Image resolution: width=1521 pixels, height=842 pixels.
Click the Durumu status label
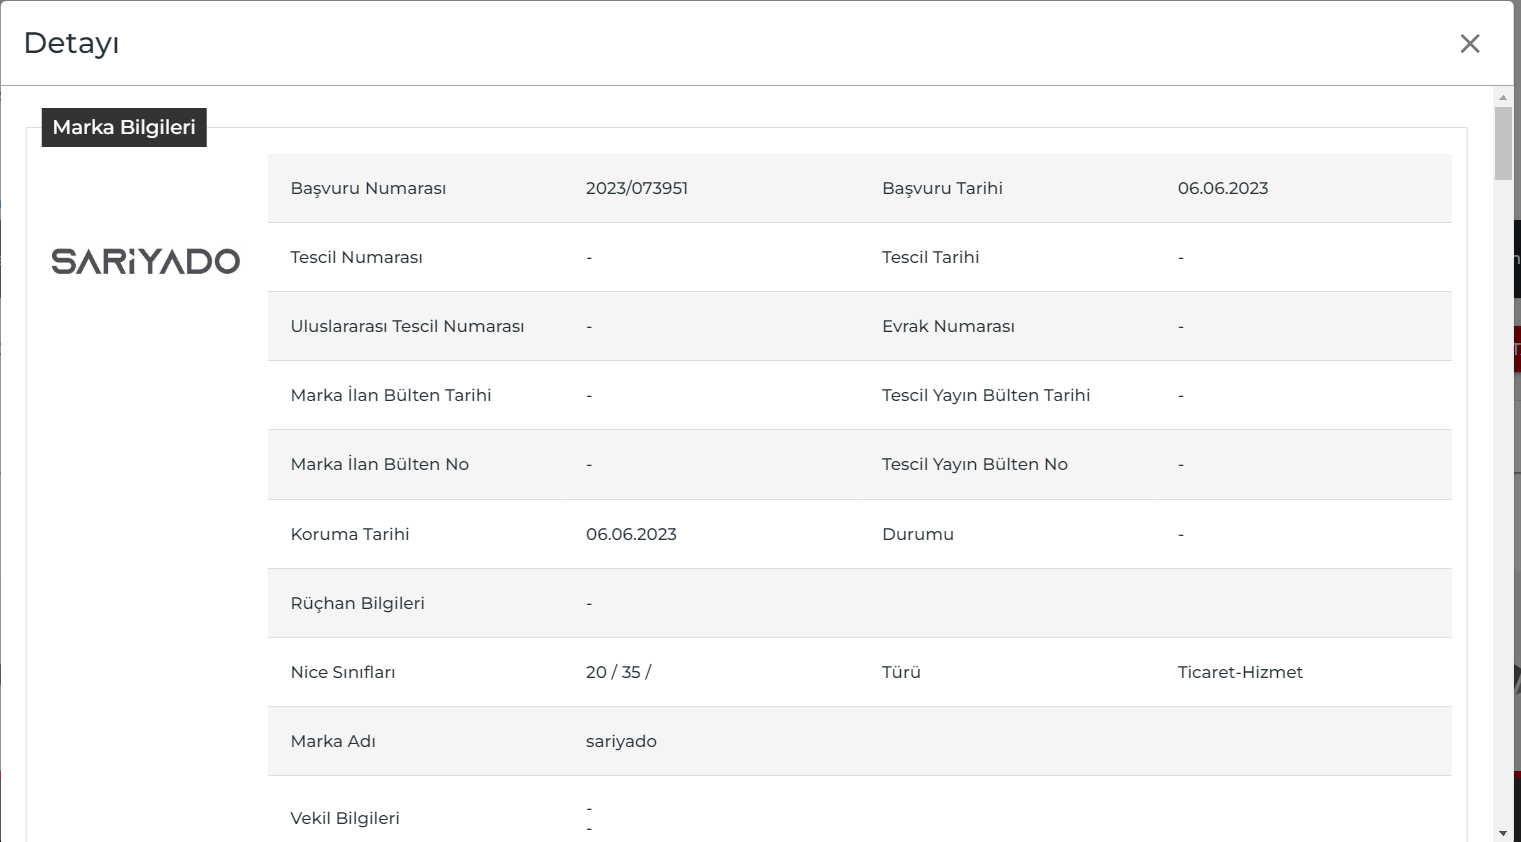click(x=918, y=534)
